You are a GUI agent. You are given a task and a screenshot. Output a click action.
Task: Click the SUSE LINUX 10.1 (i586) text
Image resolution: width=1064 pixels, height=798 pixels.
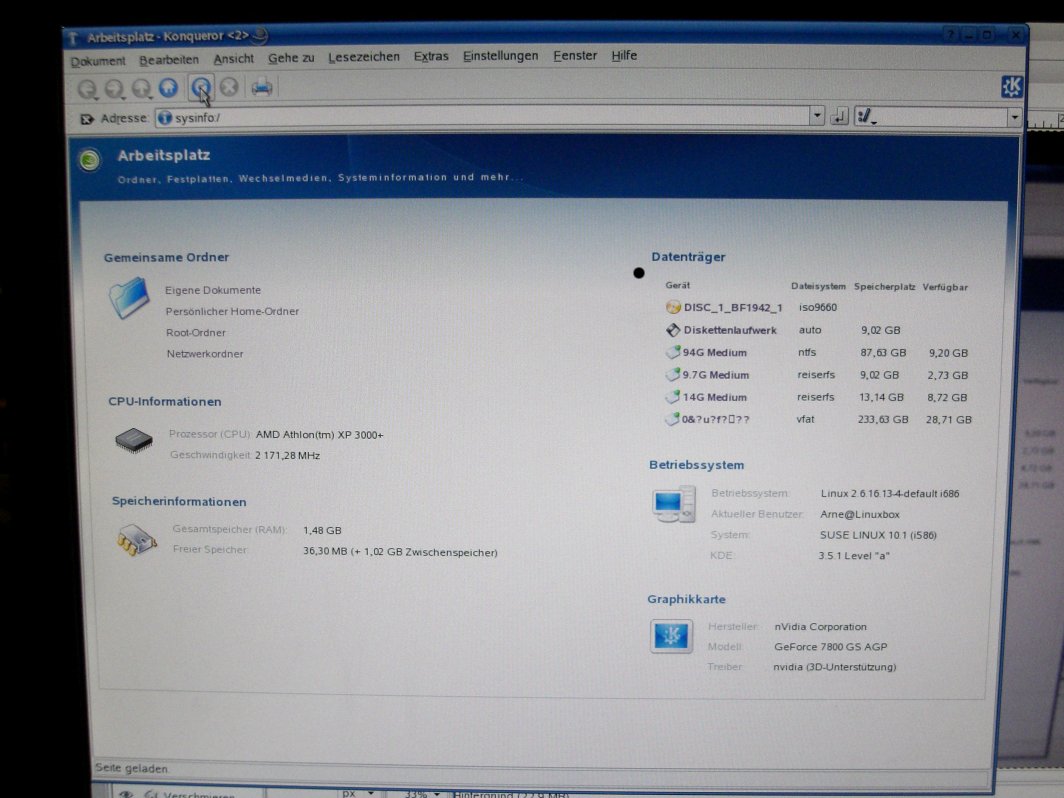point(878,535)
